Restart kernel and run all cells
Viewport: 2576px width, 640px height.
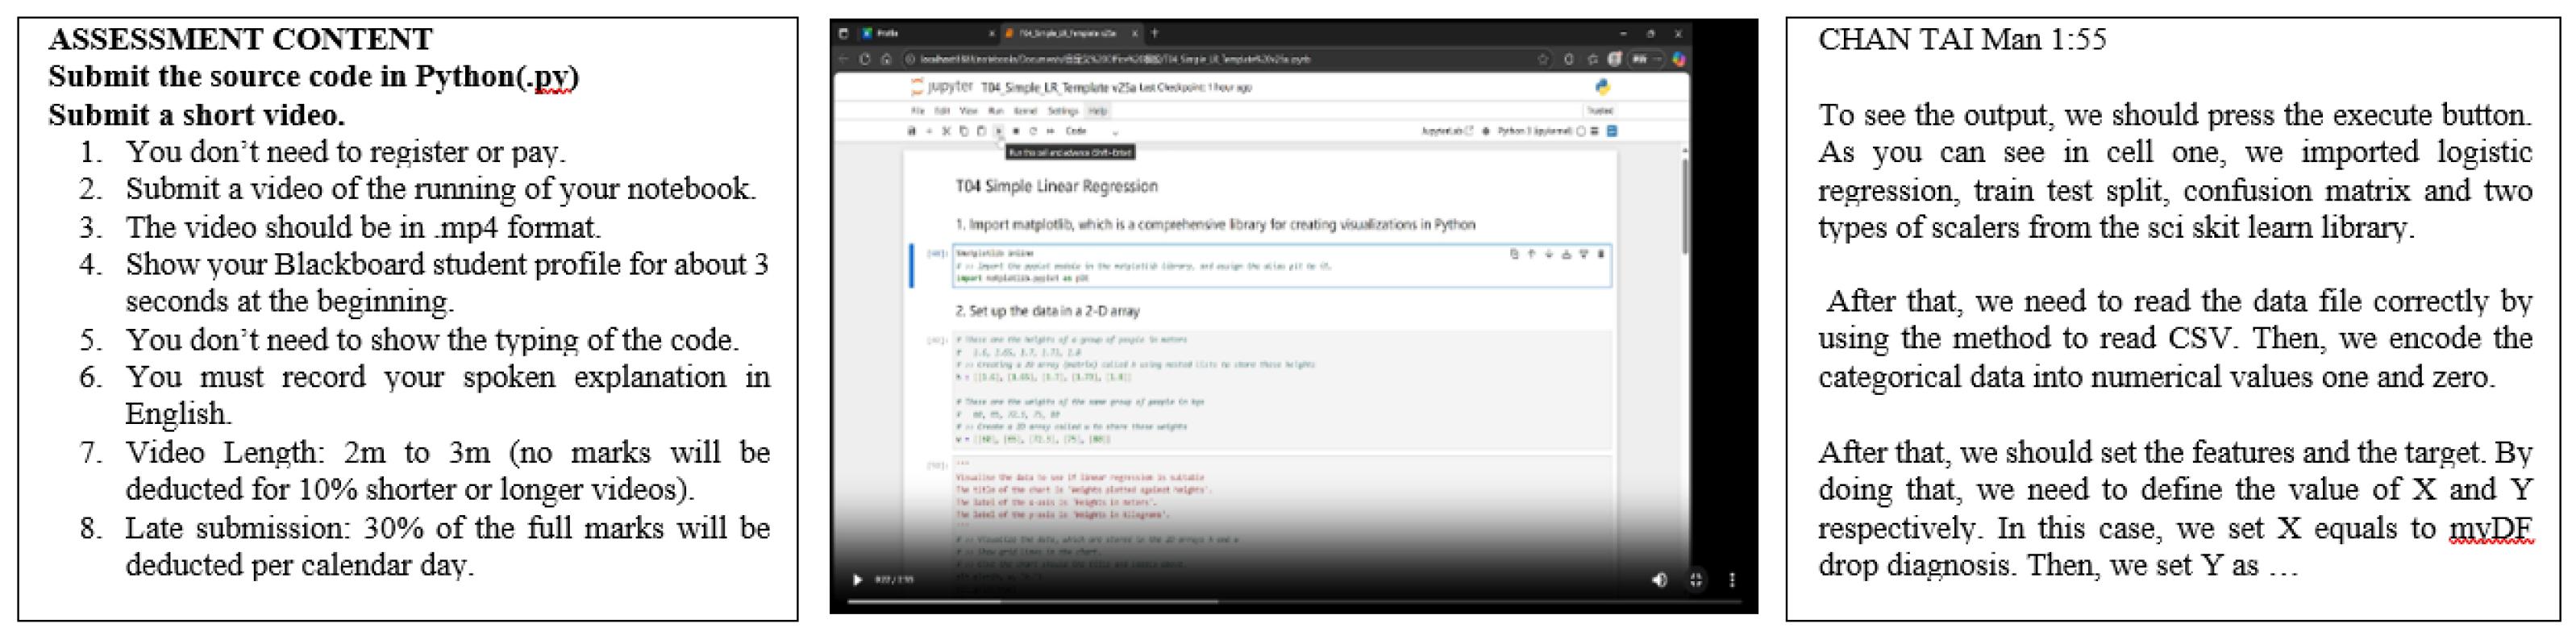click(1050, 131)
